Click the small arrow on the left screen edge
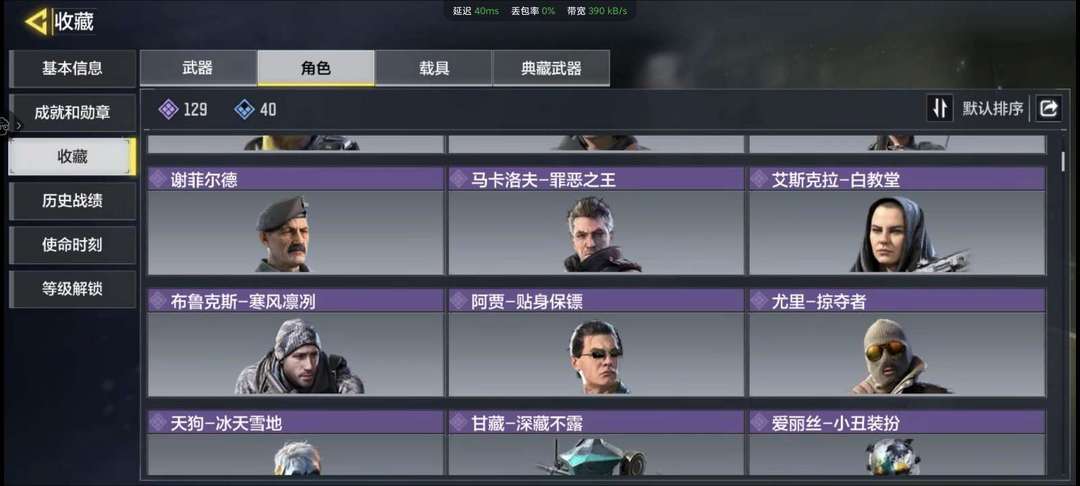This screenshot has width=1080, height=486. [x=19, y=126]
